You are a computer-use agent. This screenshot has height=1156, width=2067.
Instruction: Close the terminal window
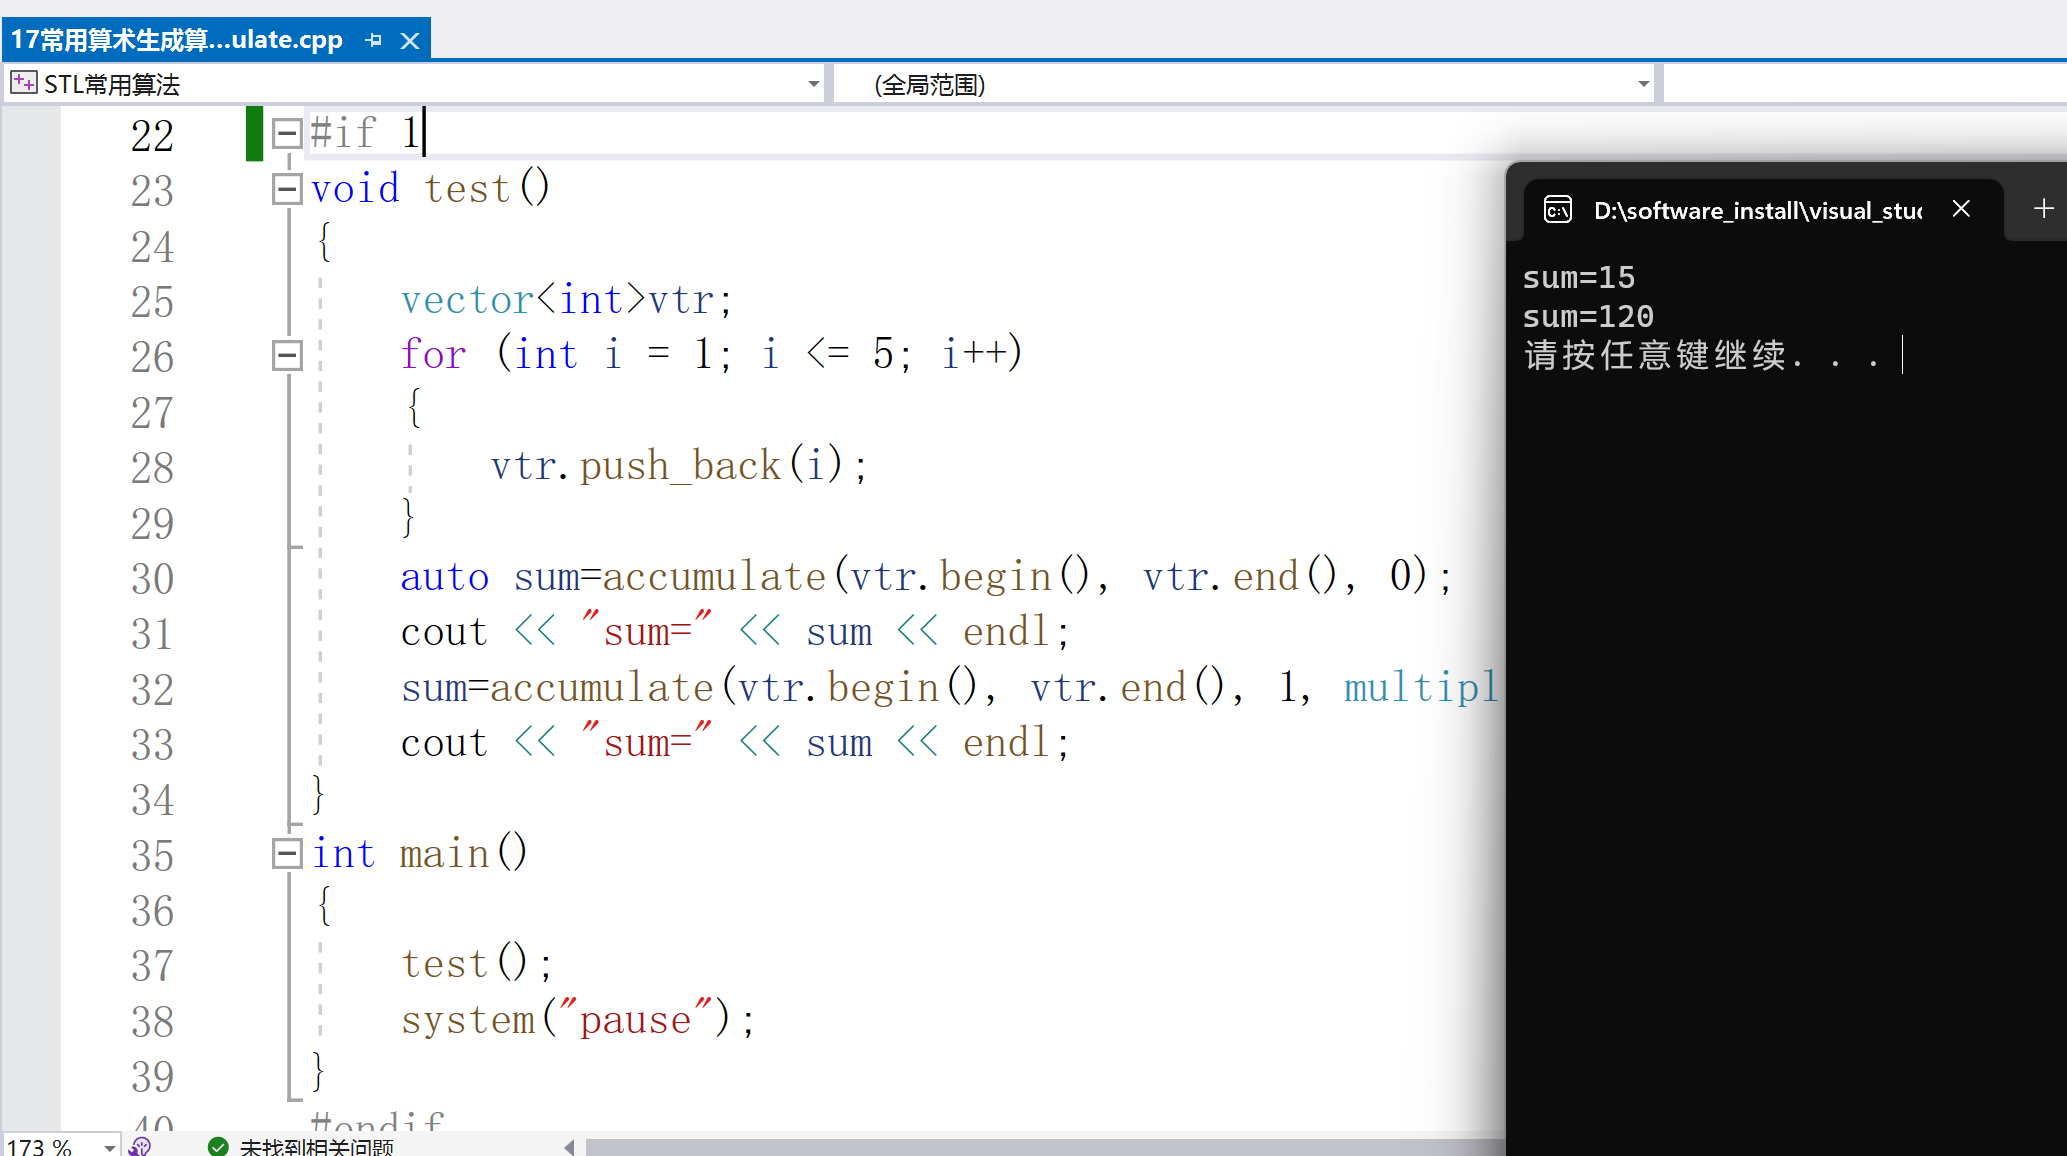pyautogui.click(x=1961, y=209)
